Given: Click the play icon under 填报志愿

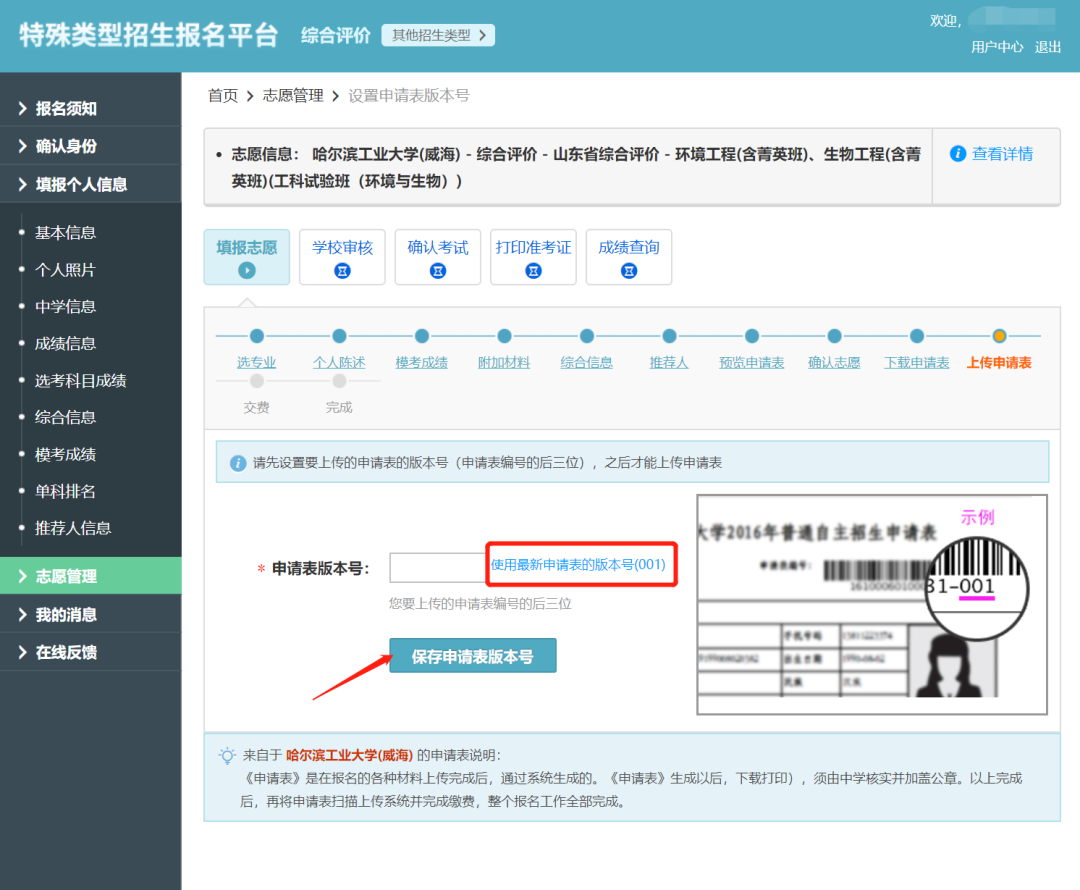Looking at the screenshot, I should tap(247, 271).
